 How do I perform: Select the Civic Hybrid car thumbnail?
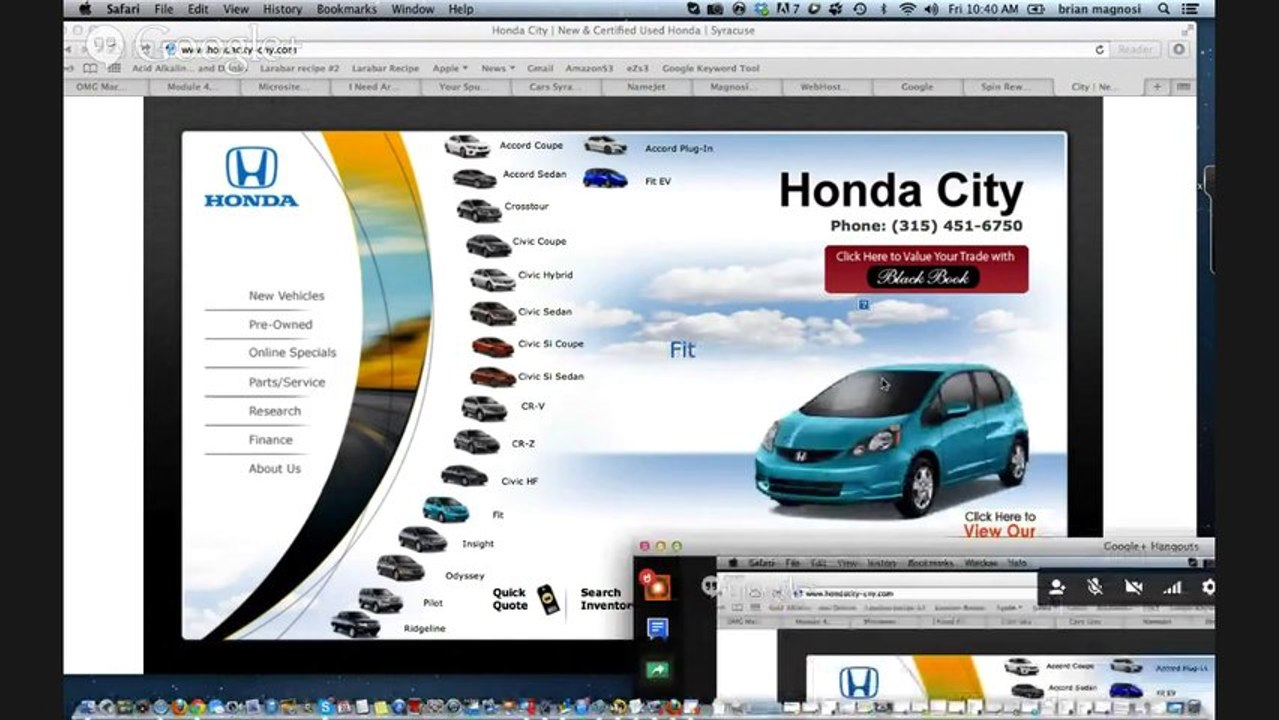492,279
